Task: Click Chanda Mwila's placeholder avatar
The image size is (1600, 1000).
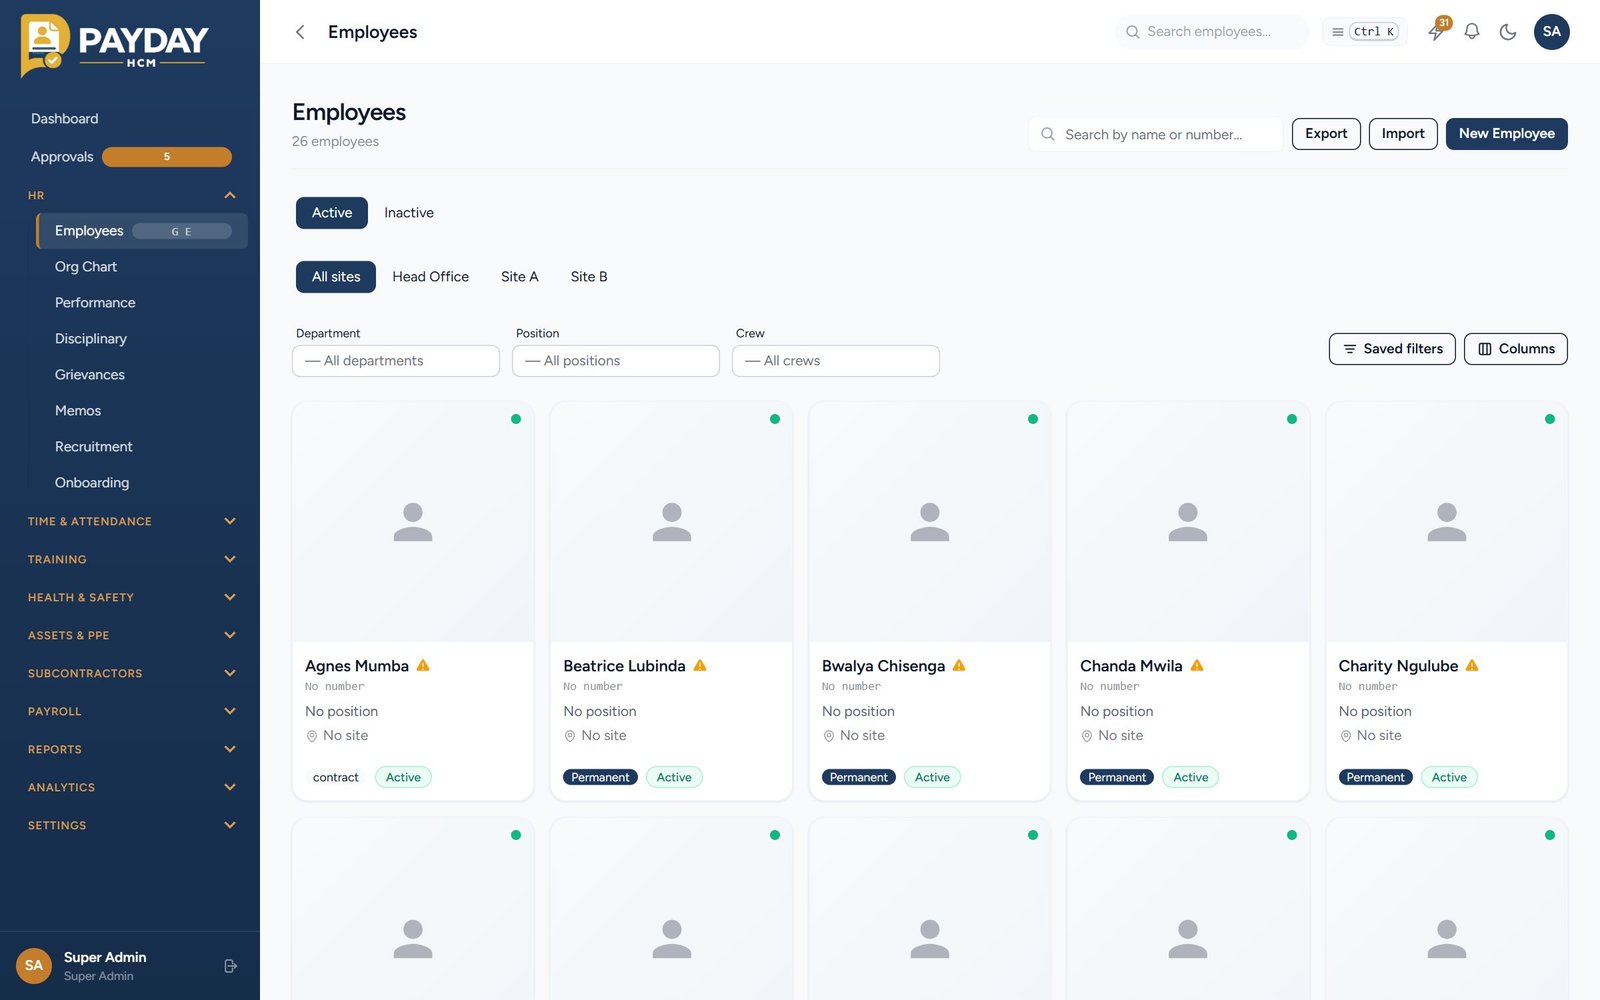Action: (x=1188, y=522)
